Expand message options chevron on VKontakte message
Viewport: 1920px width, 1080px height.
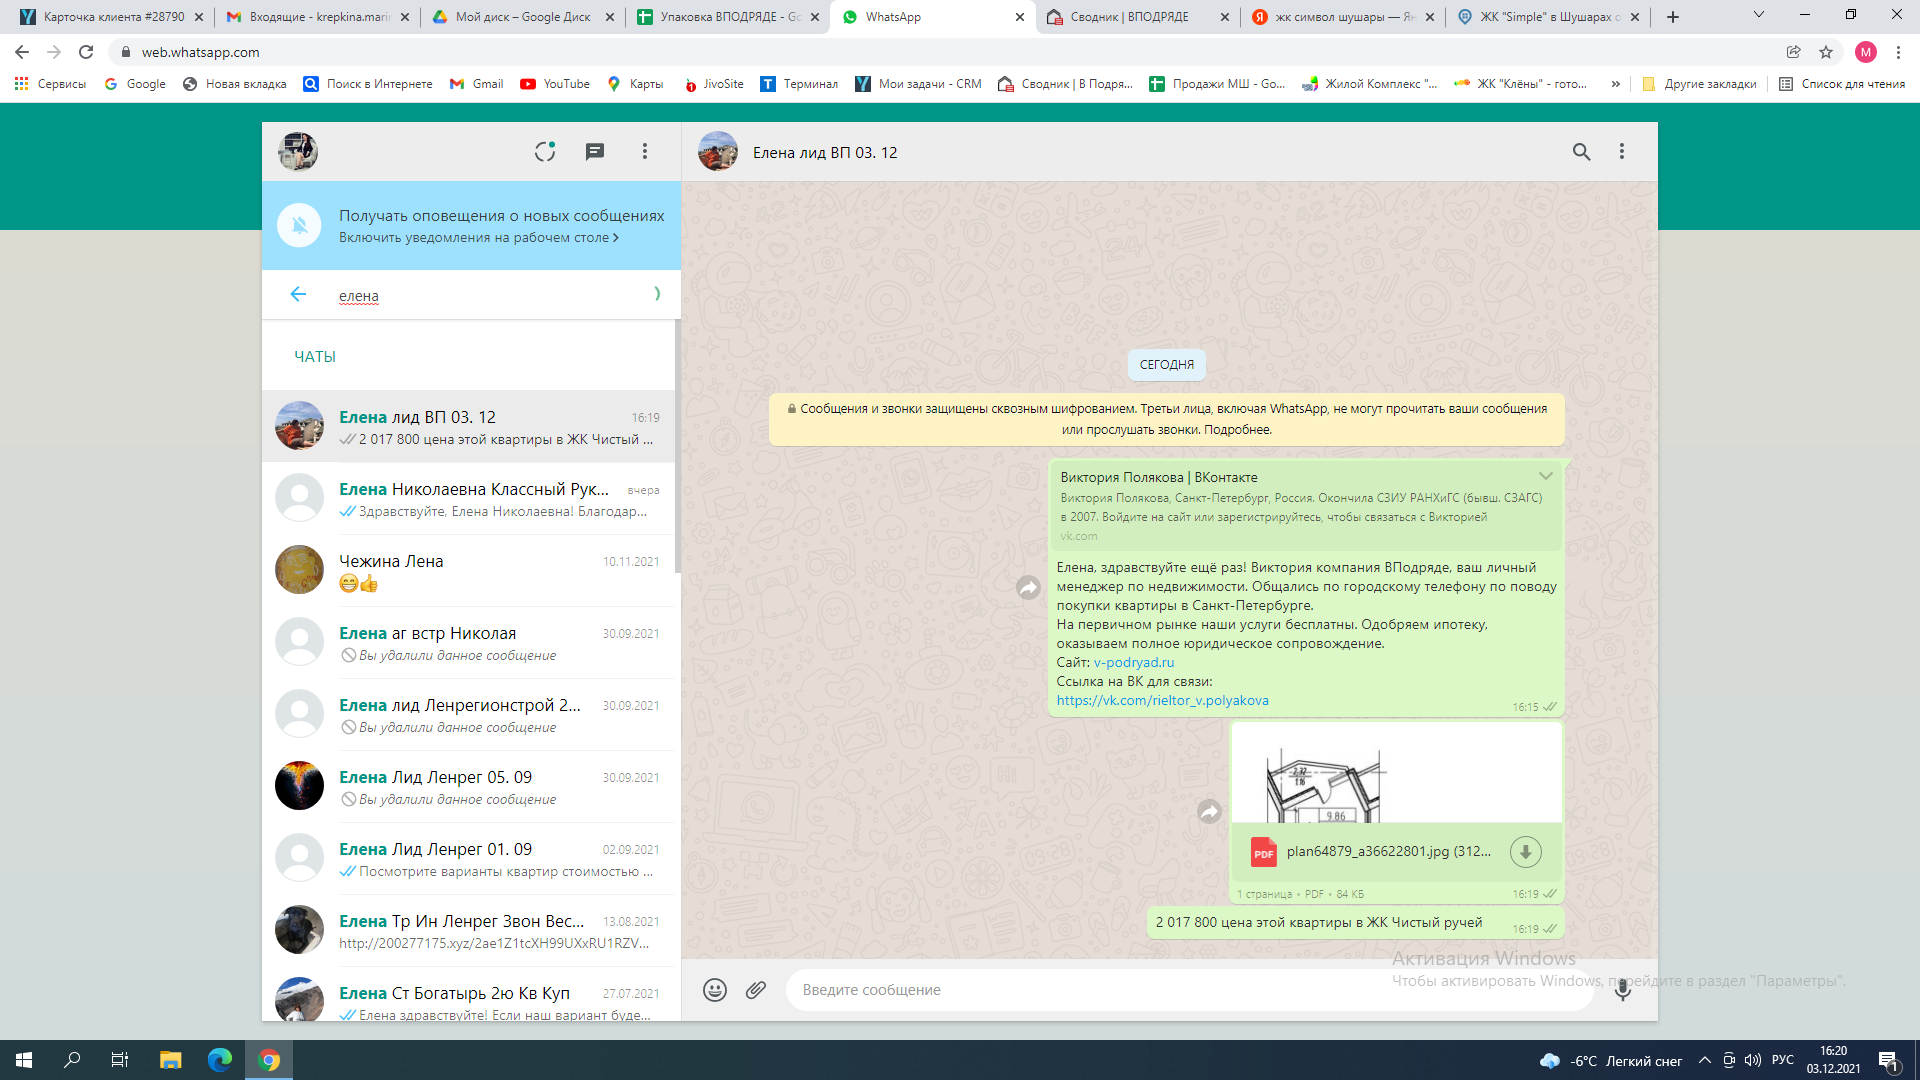1545,476
